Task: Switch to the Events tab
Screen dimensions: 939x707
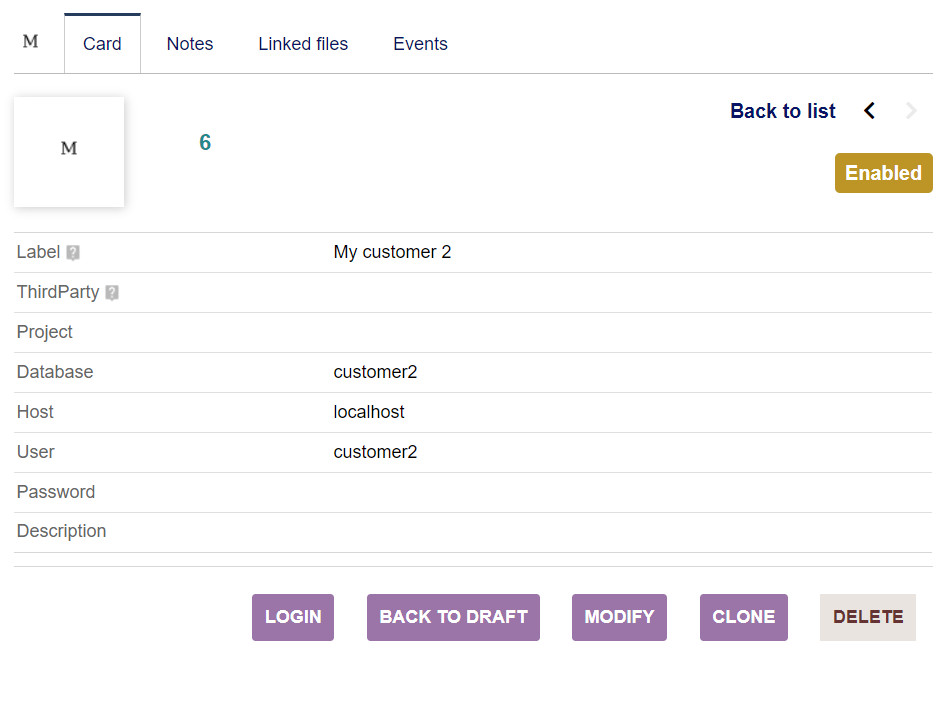Action: coord(420,44)
